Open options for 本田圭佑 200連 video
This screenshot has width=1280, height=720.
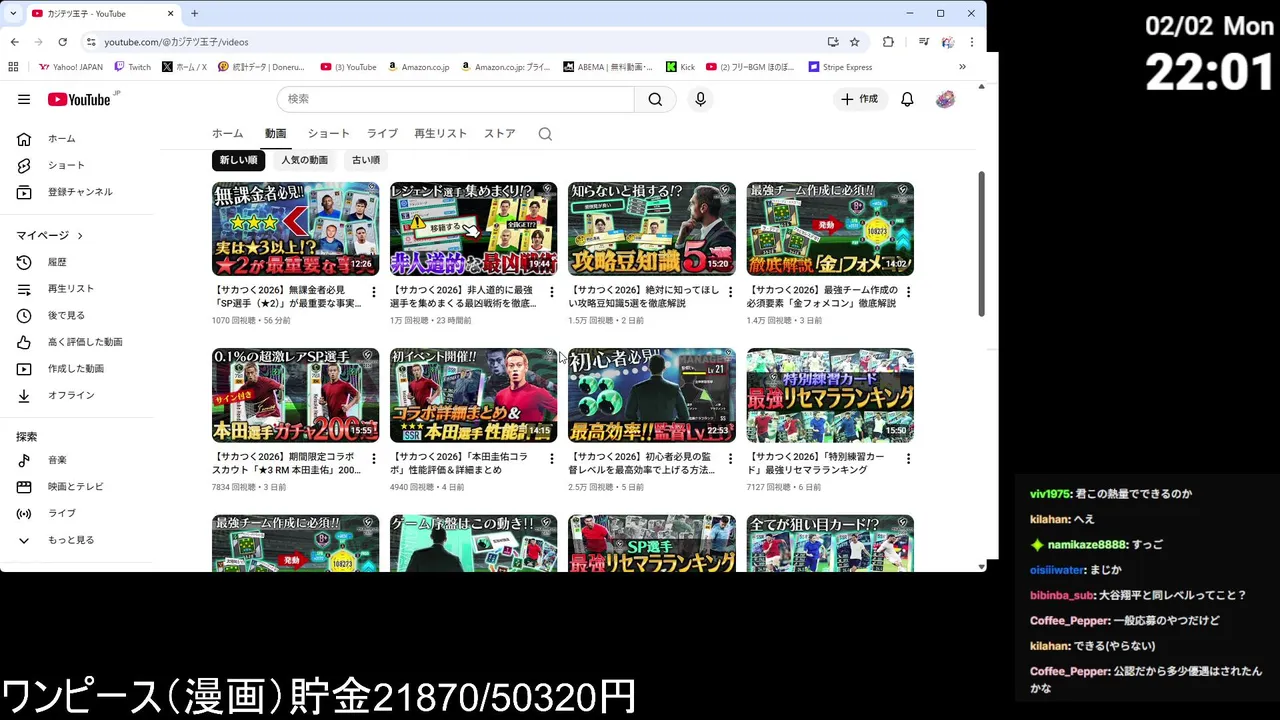[x=374, y=459]
